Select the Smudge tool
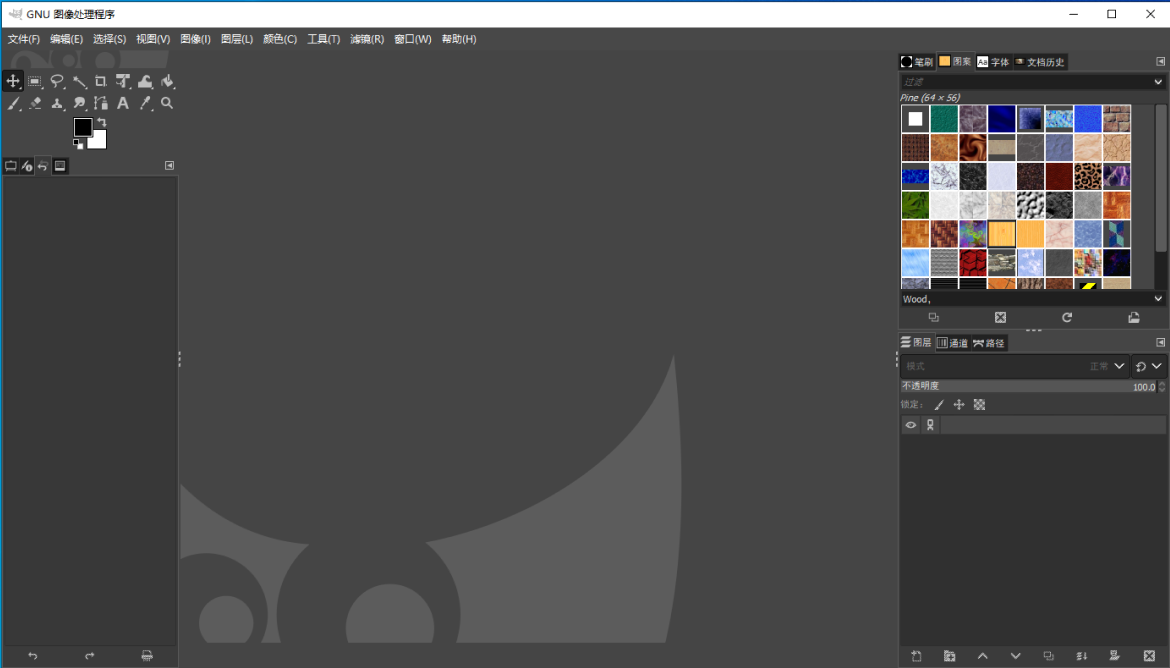This screenshot has width=1170, height=668. (79, 104)
